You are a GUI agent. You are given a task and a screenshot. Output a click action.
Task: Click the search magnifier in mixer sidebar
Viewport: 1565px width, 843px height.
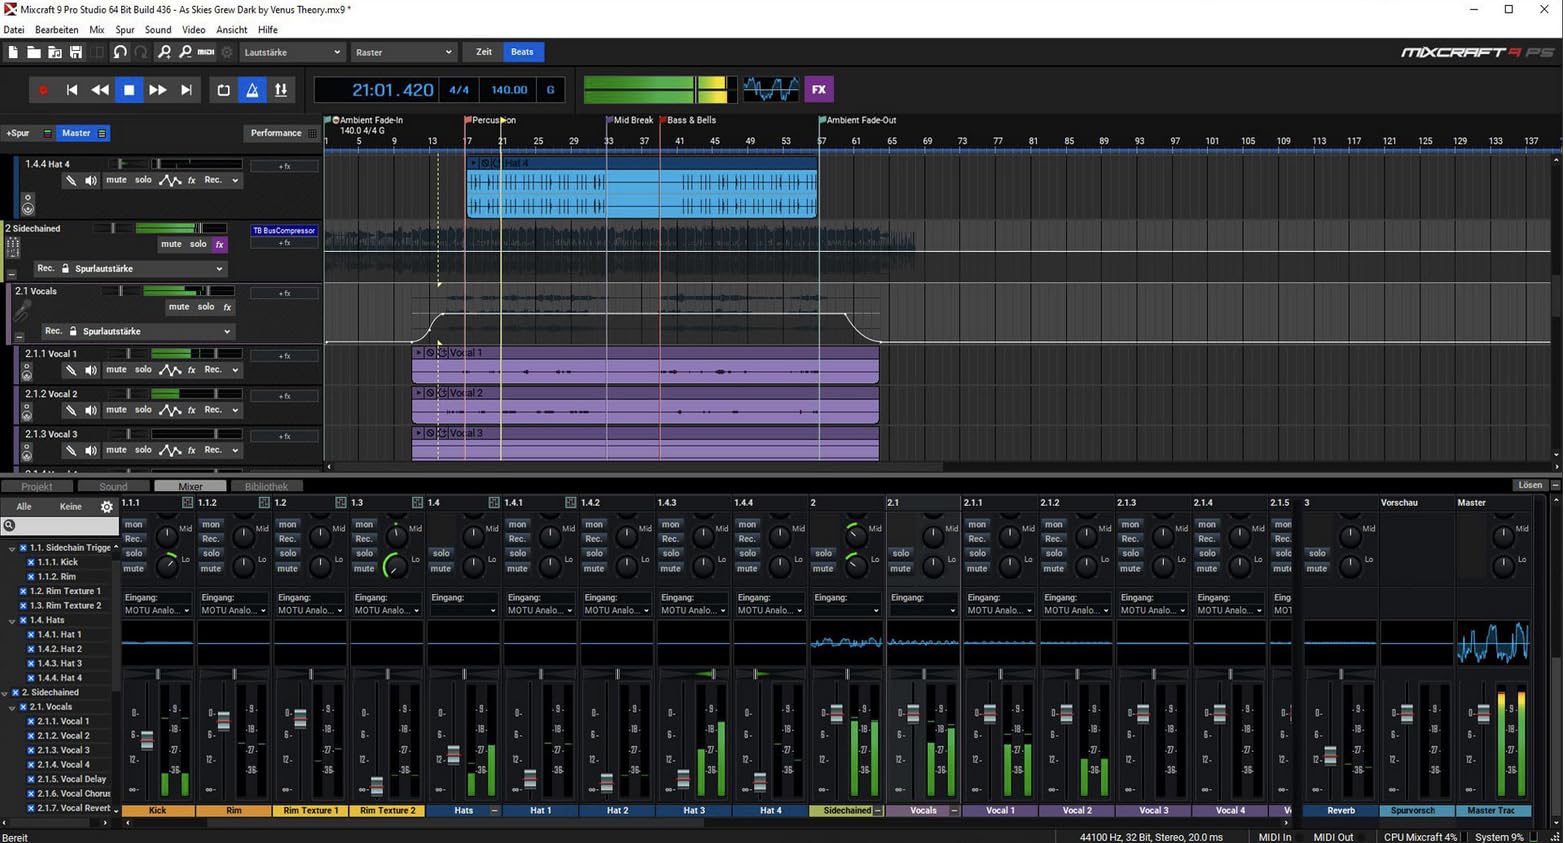pyautogui.click(x=9, y=525)
